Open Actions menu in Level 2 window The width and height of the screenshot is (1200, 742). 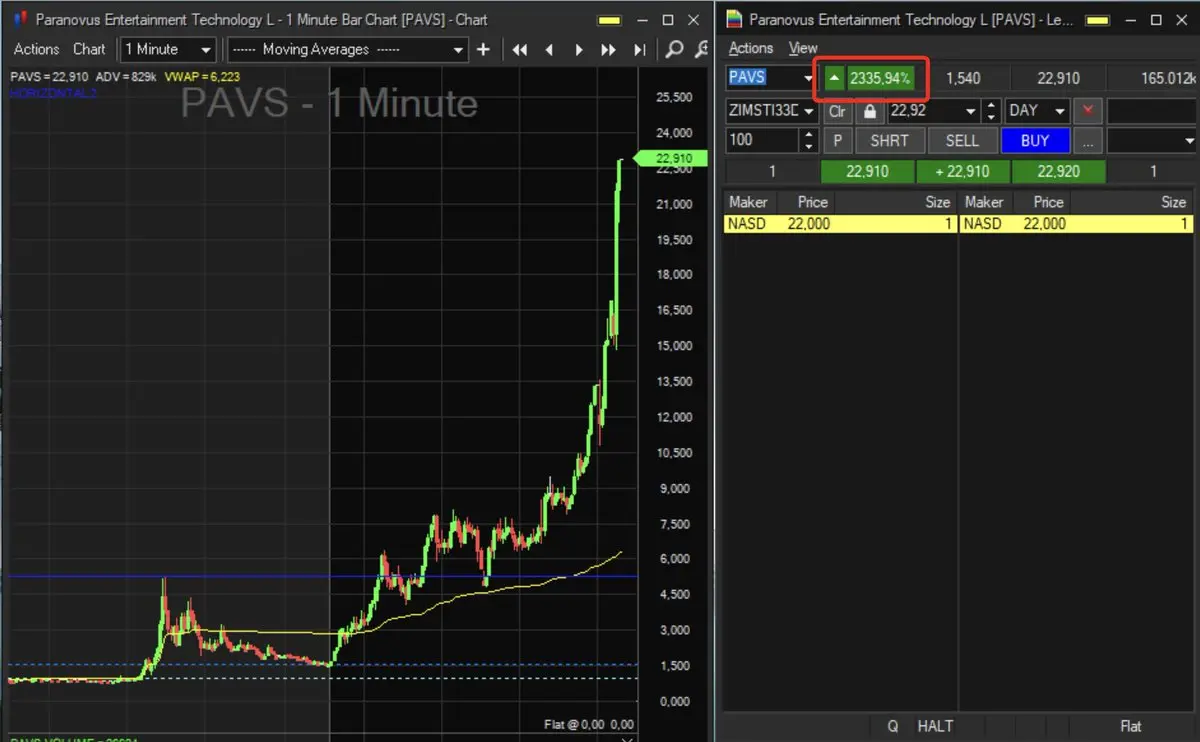point(751,48)
